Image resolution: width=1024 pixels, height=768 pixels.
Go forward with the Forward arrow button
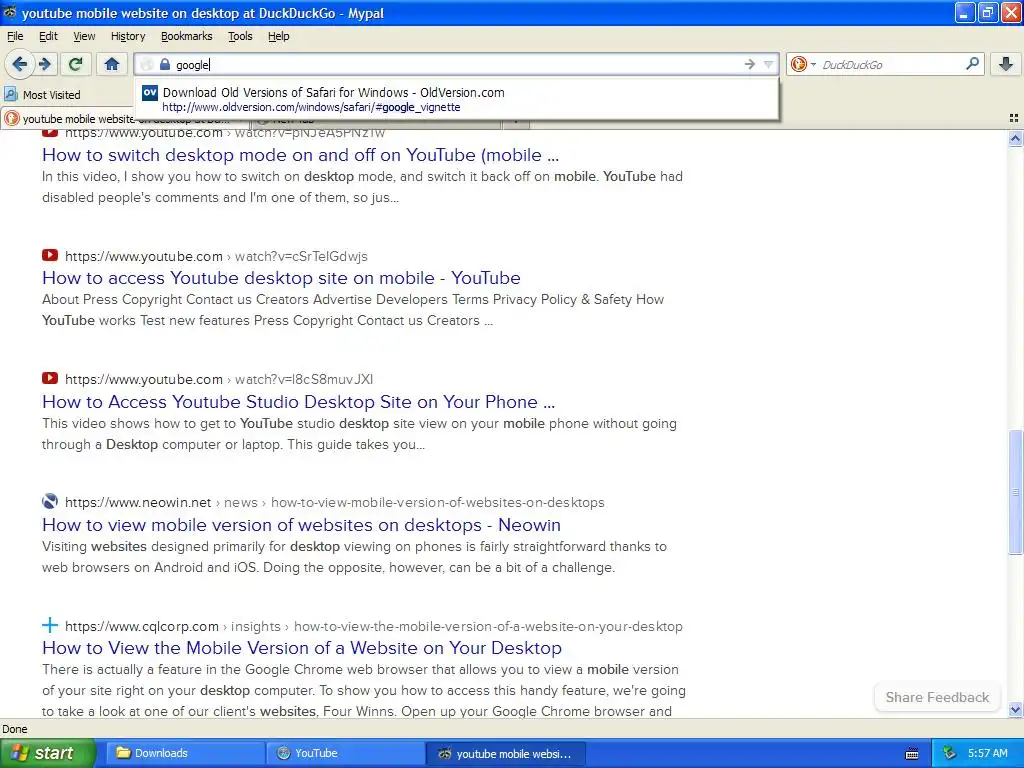[x=44, y=64]
